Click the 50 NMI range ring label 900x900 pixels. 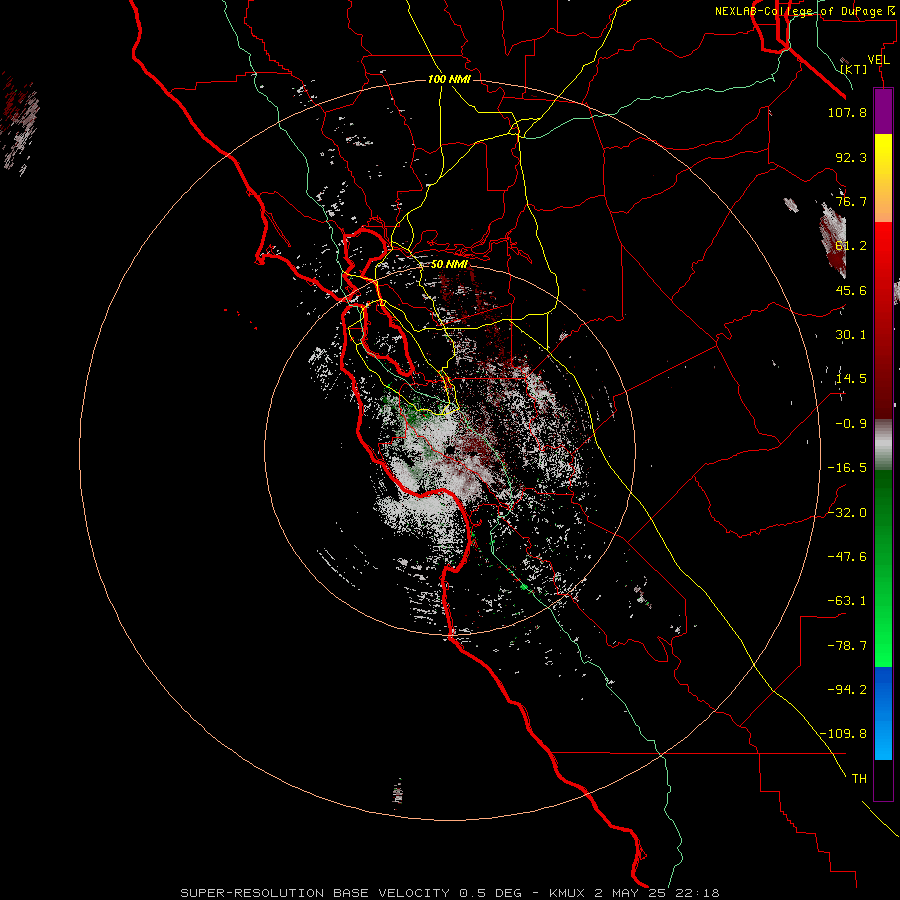[449, 265]
